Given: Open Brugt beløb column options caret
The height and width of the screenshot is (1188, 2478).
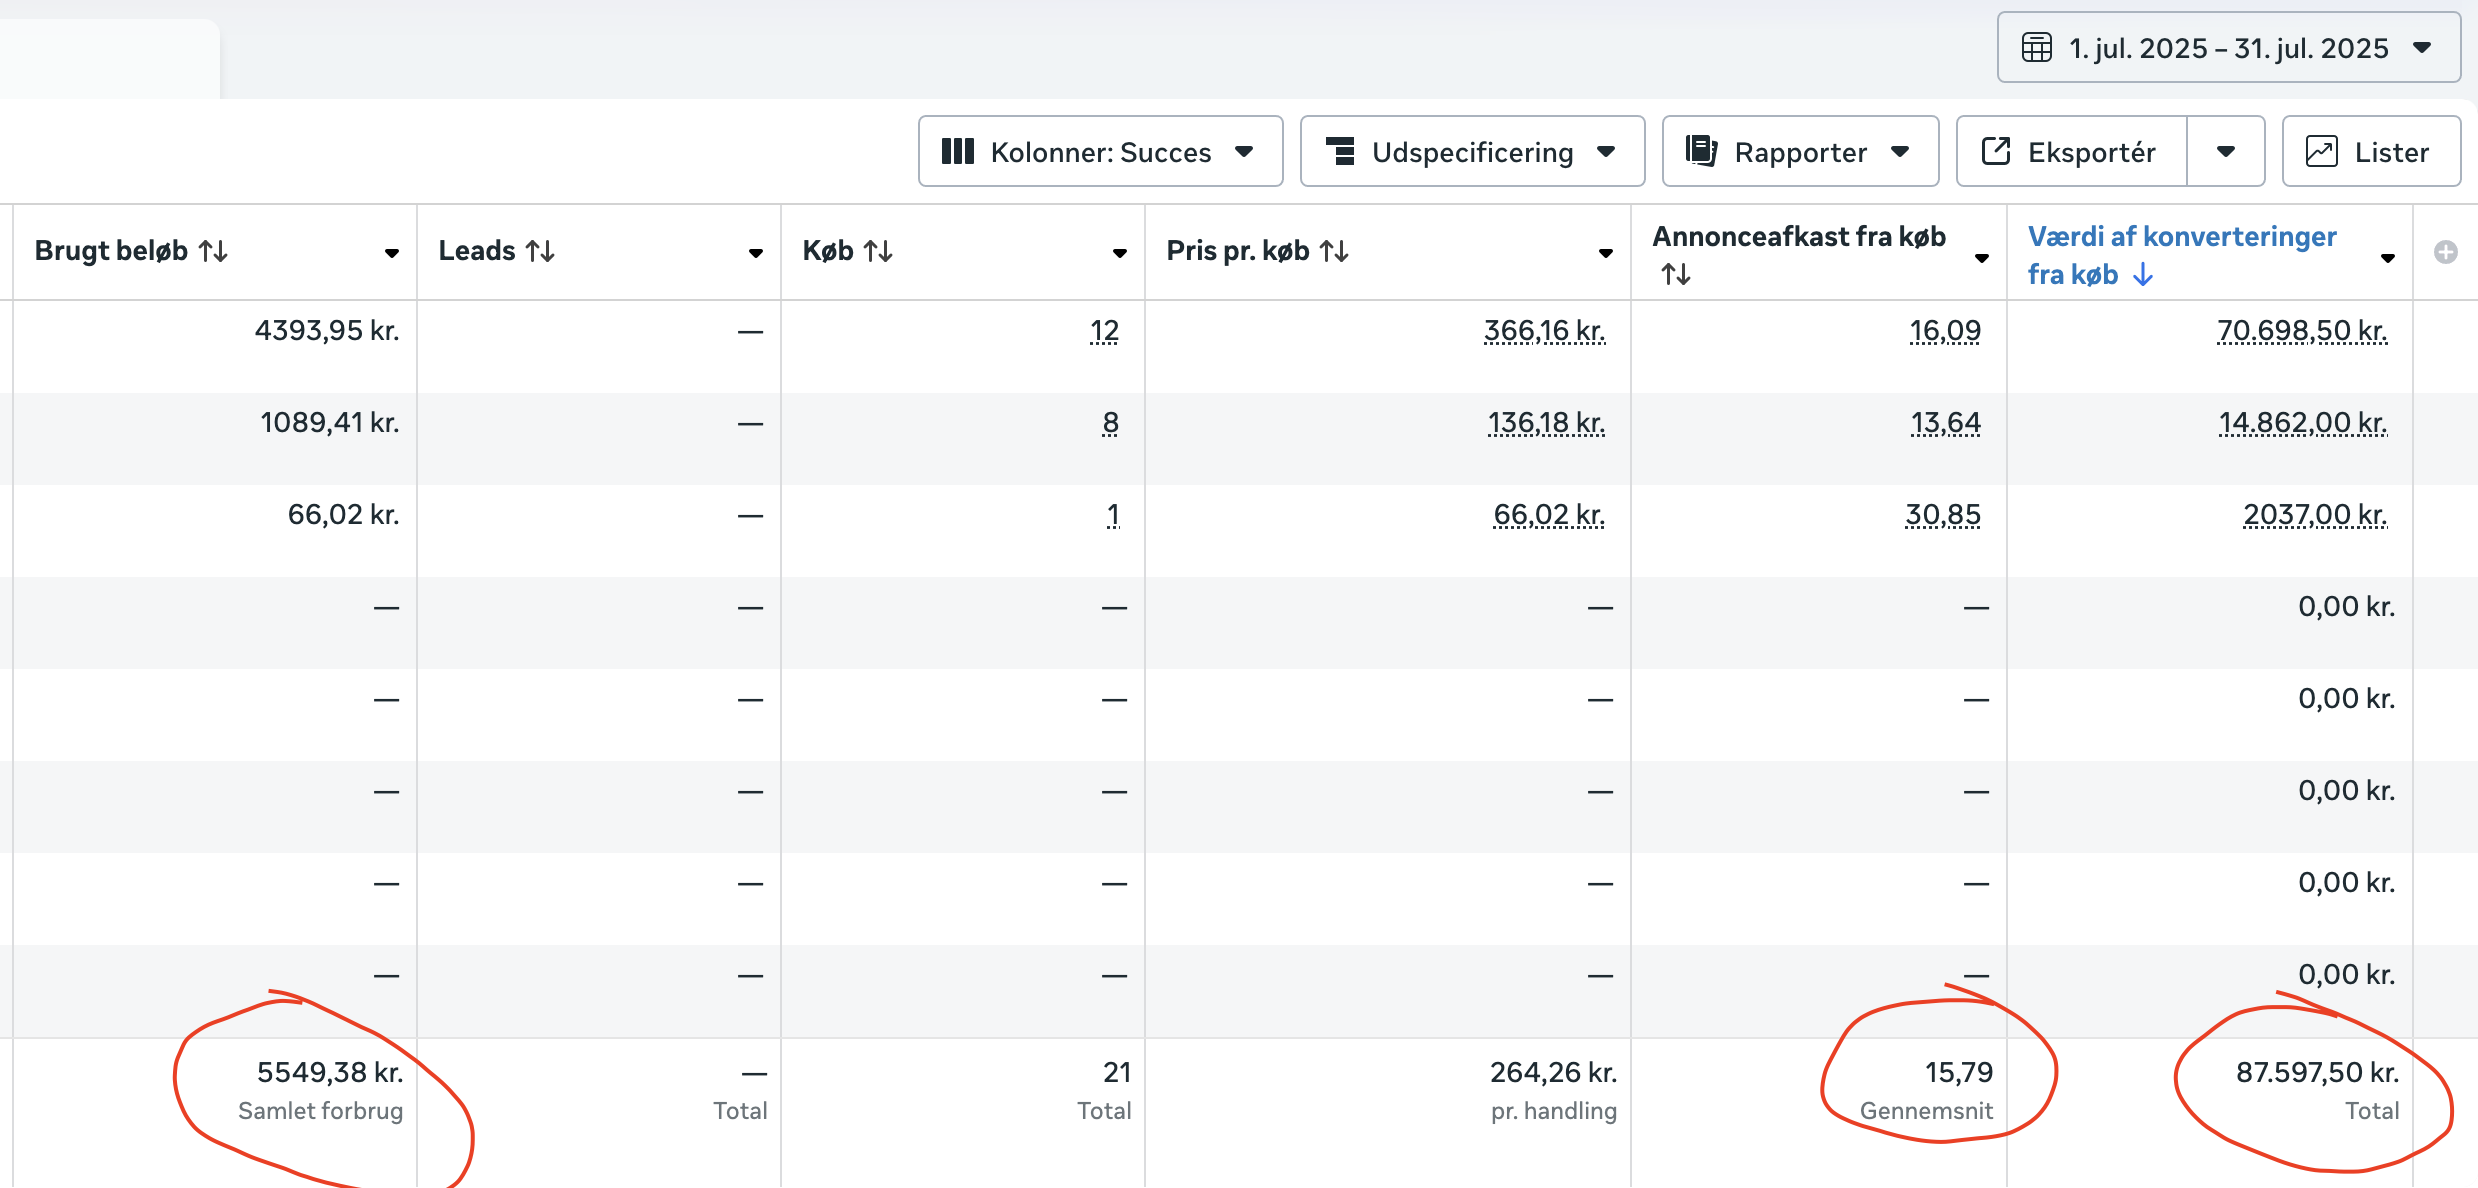Looking at the screenshot, I should tap(392, 253).
